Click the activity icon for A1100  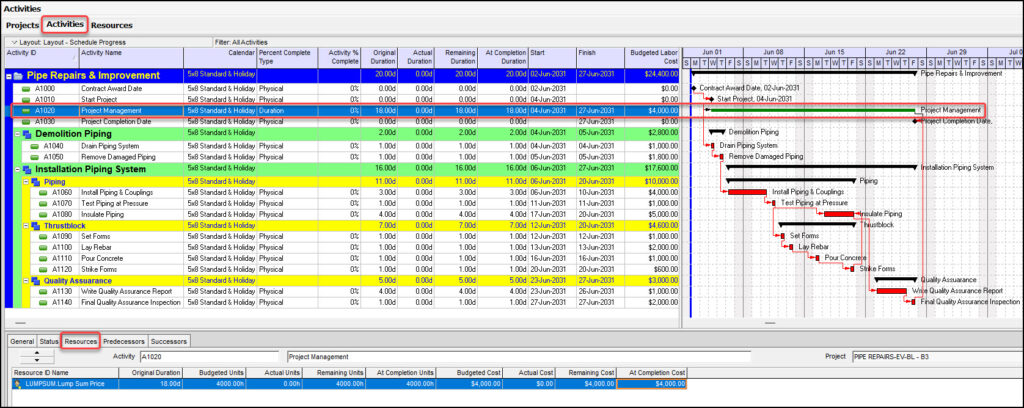(44, 247)
